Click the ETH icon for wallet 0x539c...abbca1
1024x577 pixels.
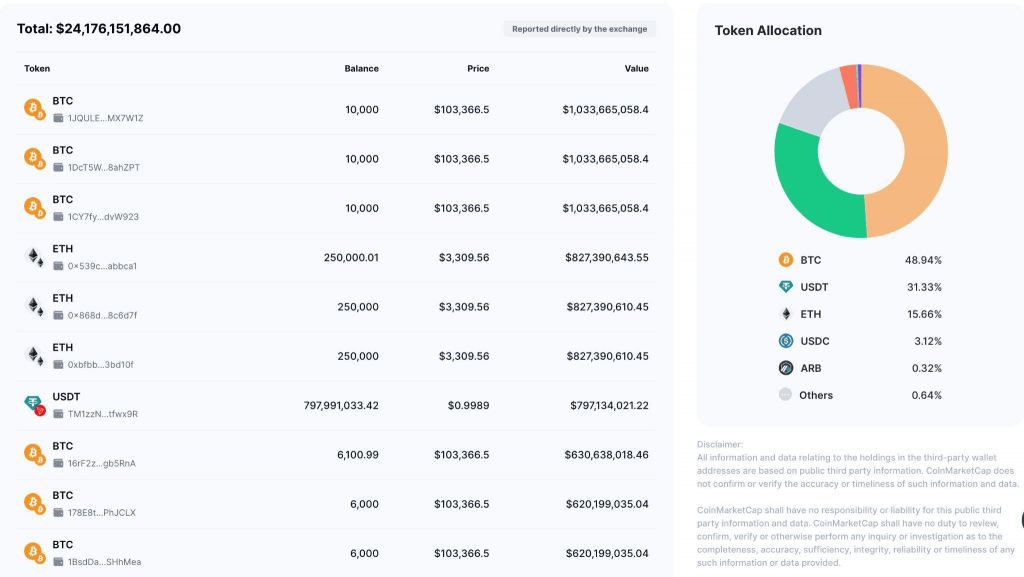(x=35, y=257)
